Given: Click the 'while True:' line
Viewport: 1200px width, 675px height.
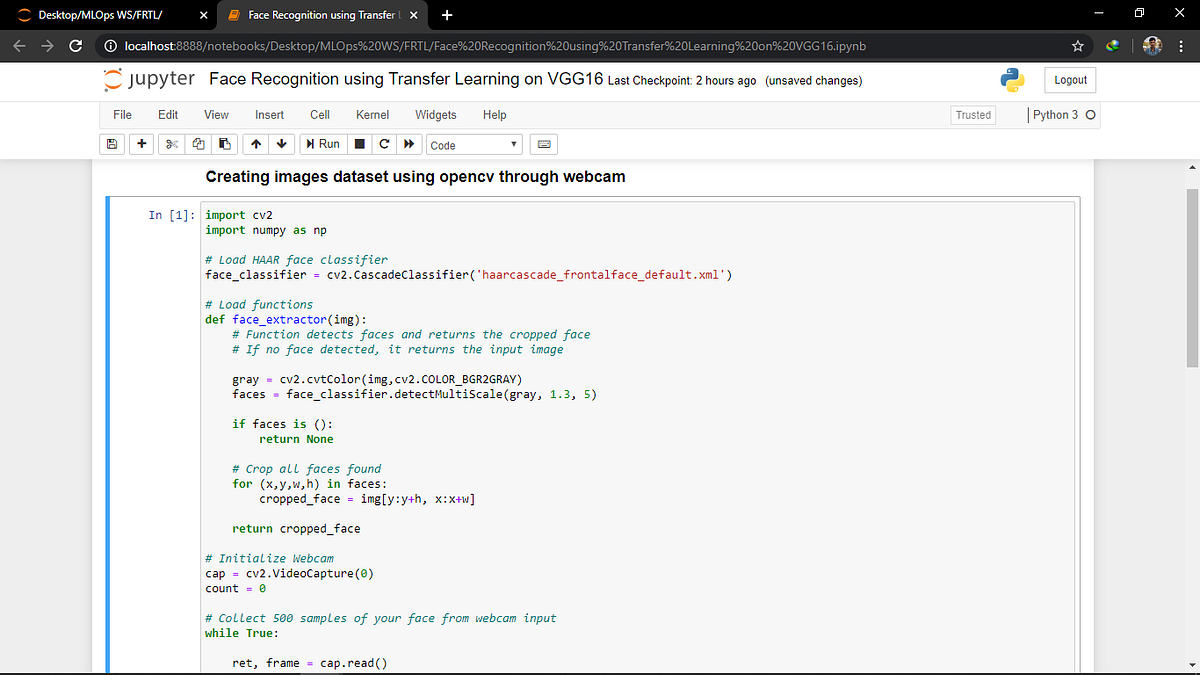Looking at the screenshot, I should coord(242,633).
